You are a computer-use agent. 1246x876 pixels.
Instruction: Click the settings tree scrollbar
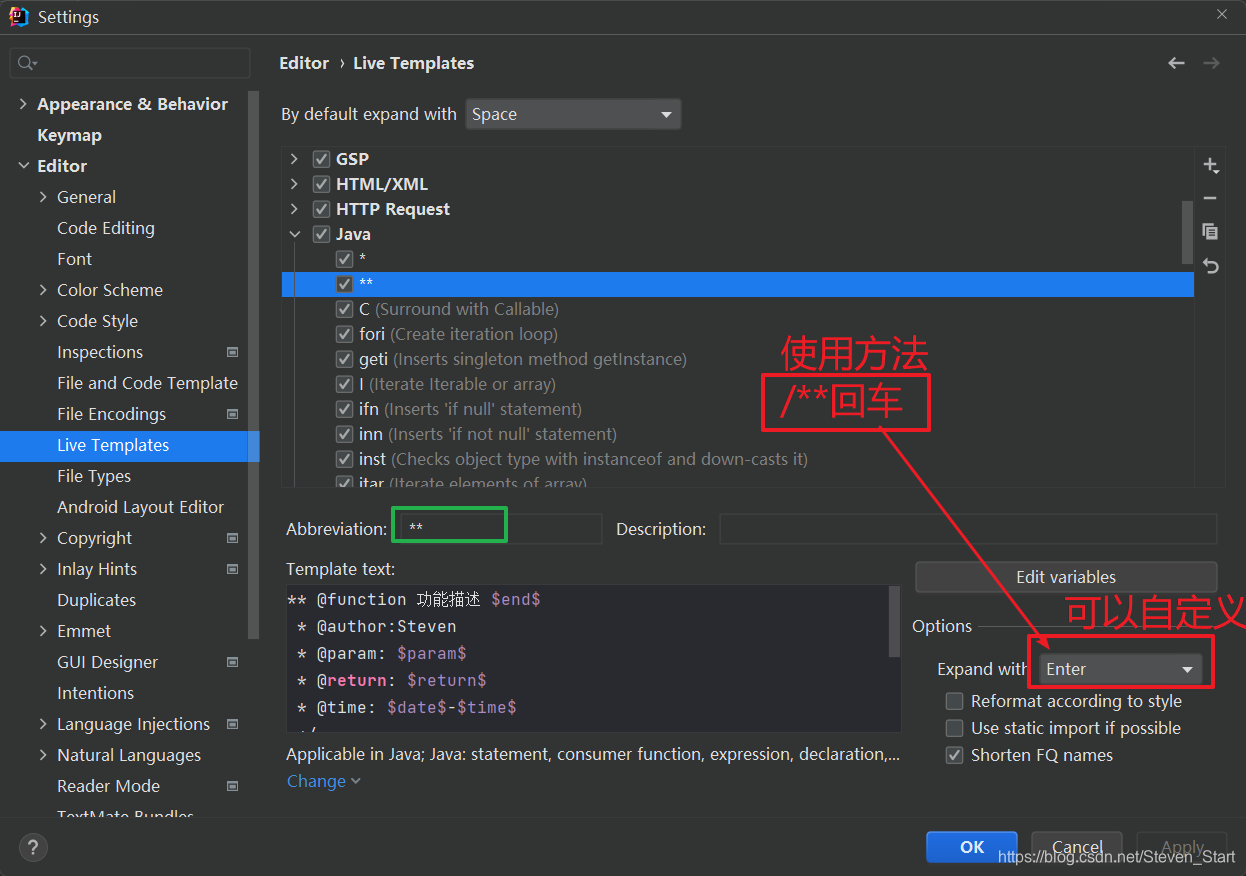coord(255,365)
